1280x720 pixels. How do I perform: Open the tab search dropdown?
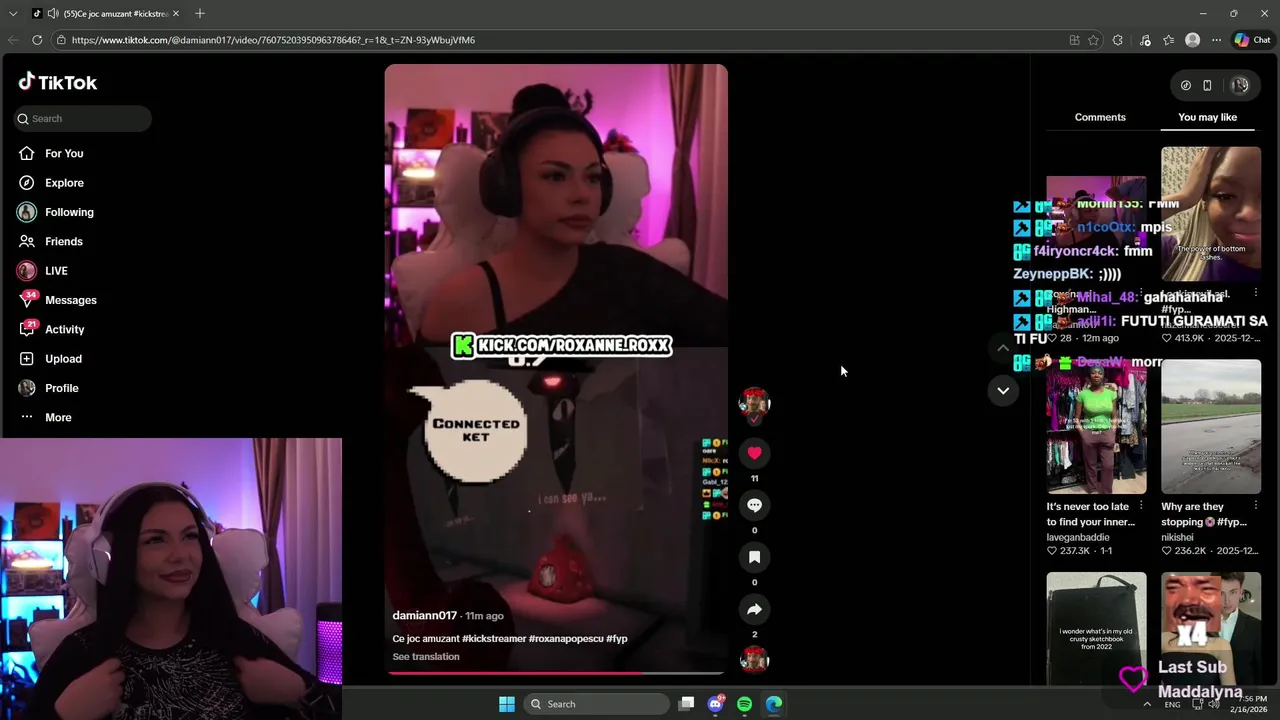[x=13, y=13]
